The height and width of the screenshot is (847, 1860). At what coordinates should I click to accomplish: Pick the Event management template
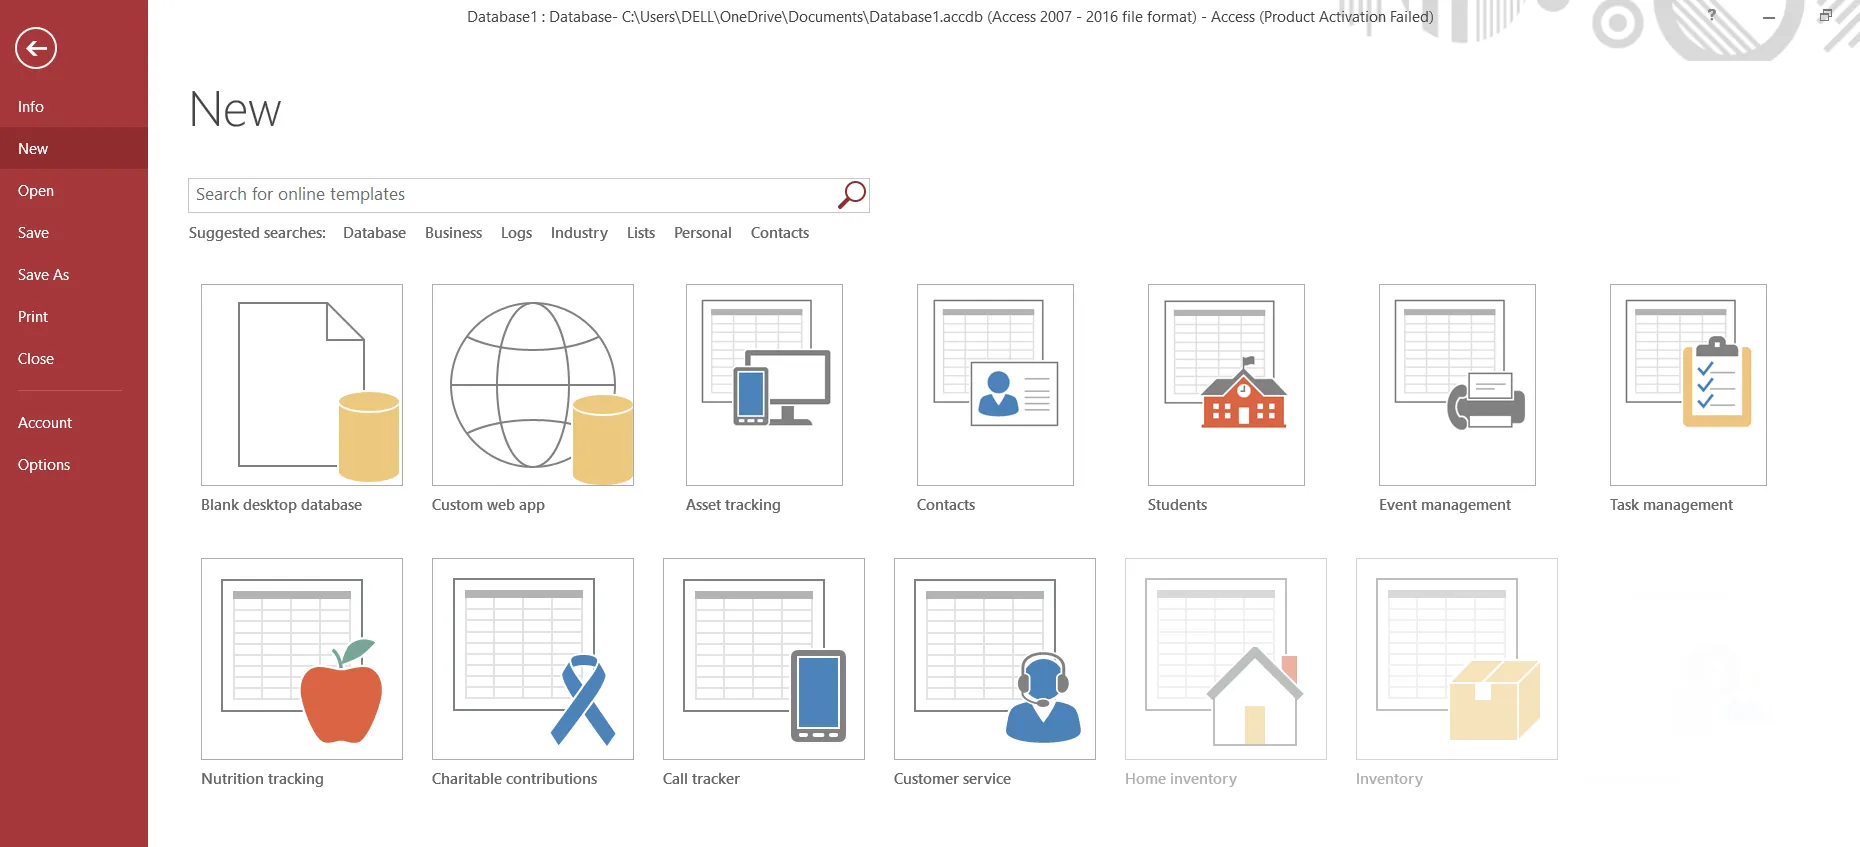coord(1457,385)
